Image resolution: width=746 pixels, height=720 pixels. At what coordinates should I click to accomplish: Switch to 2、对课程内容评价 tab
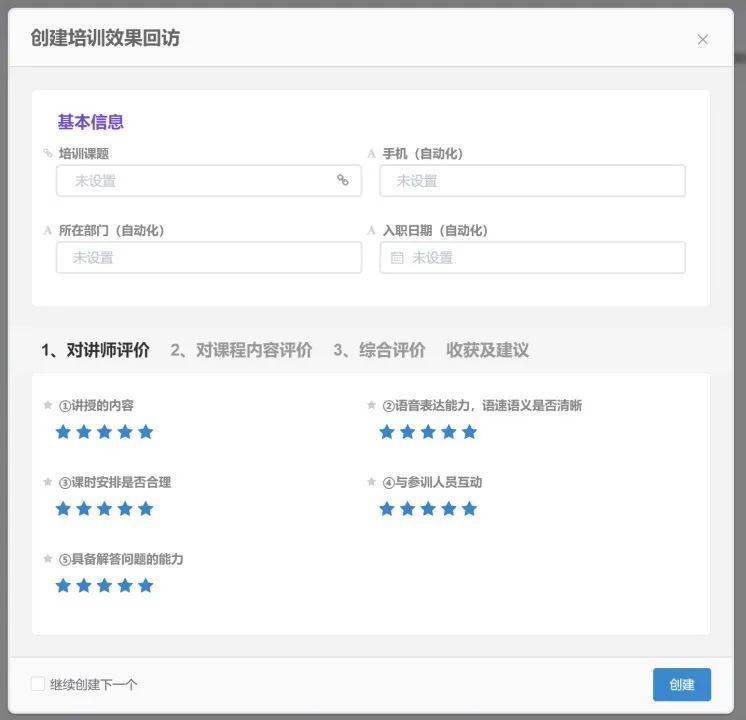click(241, 350)
